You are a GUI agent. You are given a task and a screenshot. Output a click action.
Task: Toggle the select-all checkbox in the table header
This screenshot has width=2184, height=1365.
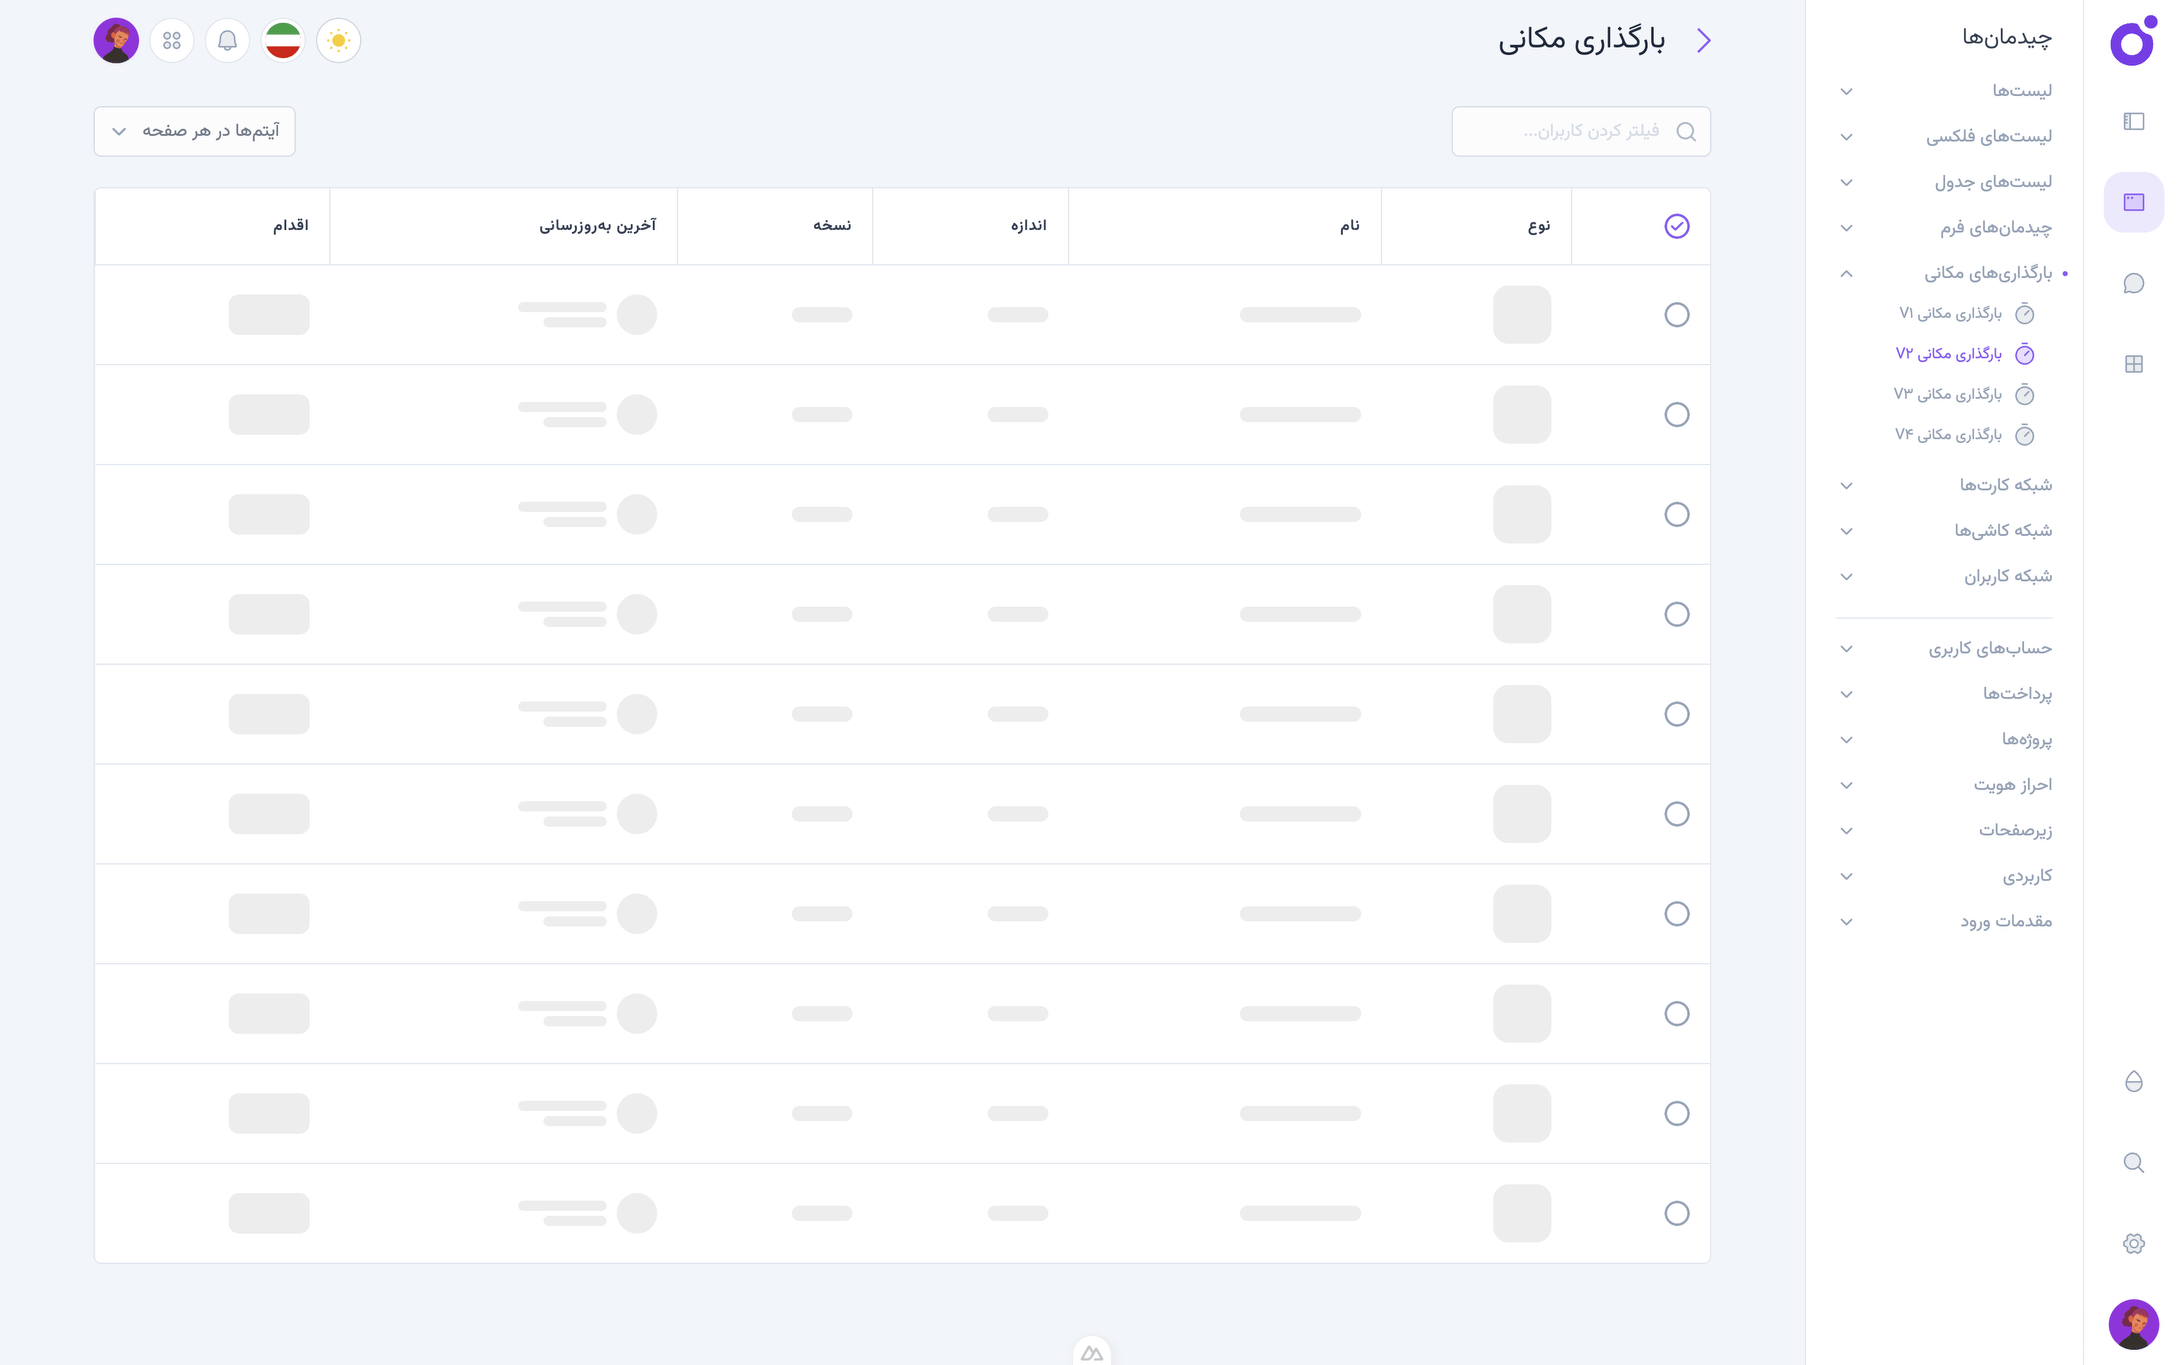pos(1677,226)
